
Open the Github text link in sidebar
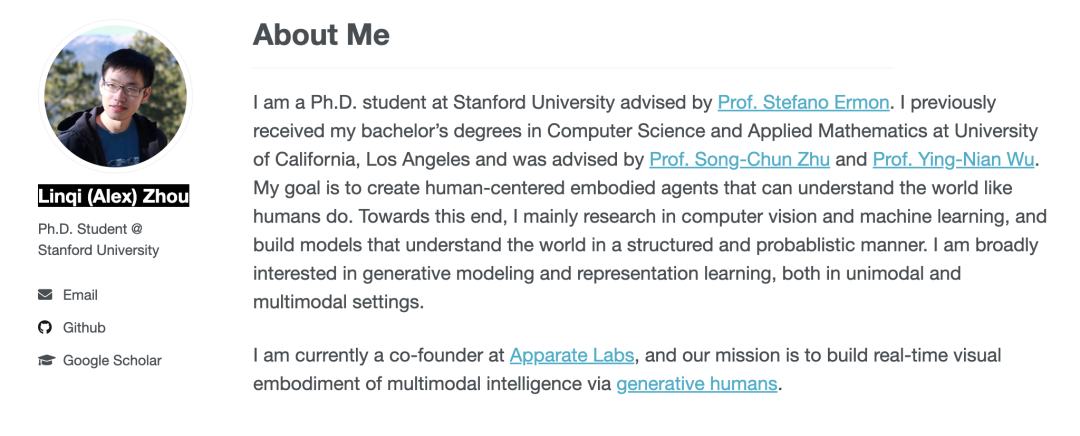coord(84,328)
